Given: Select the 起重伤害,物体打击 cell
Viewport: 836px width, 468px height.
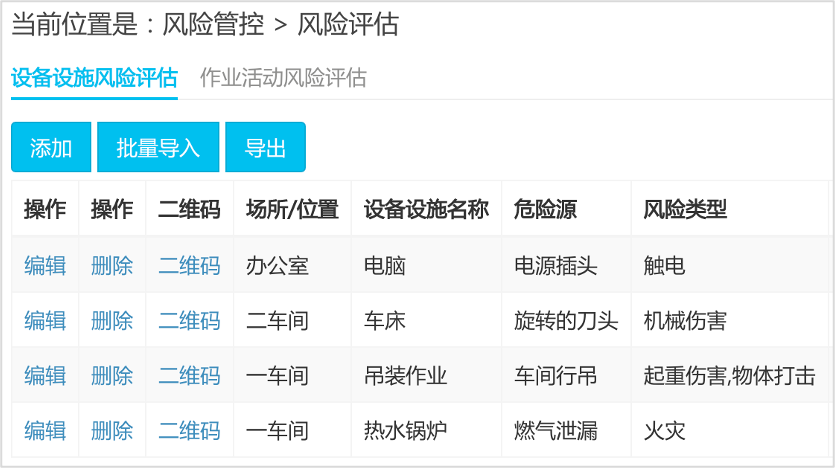Looking at the screenshot, I should point(729,376).
